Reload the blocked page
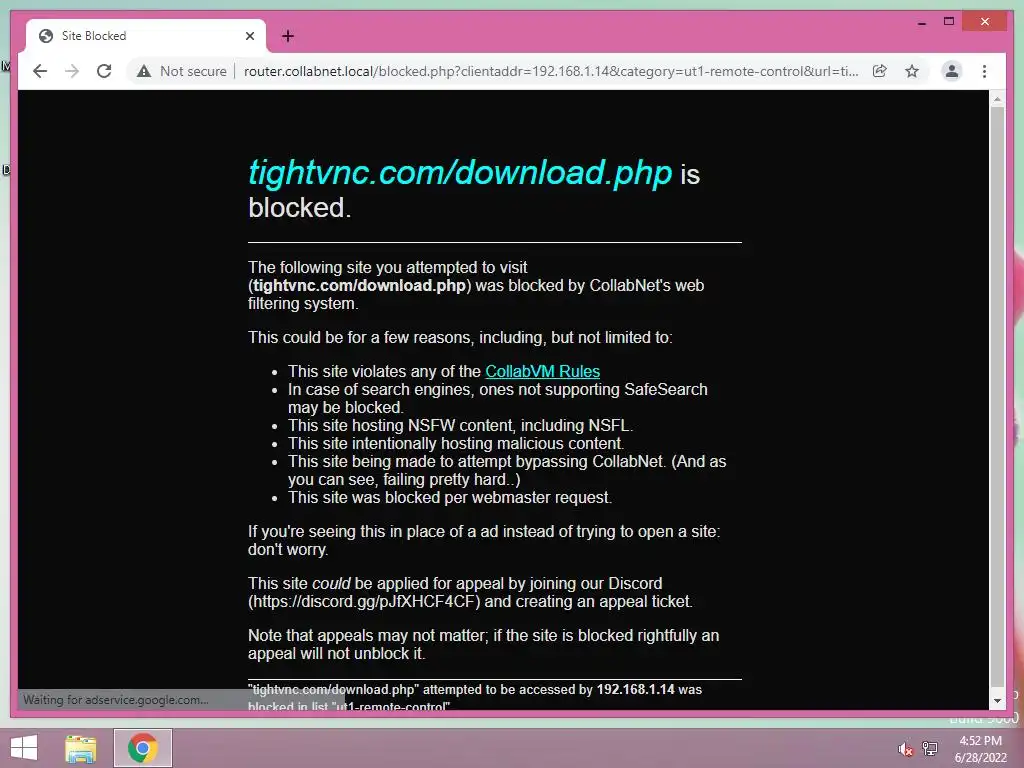The height and width of the screenshot is (768, 1024). pos(104,71)
